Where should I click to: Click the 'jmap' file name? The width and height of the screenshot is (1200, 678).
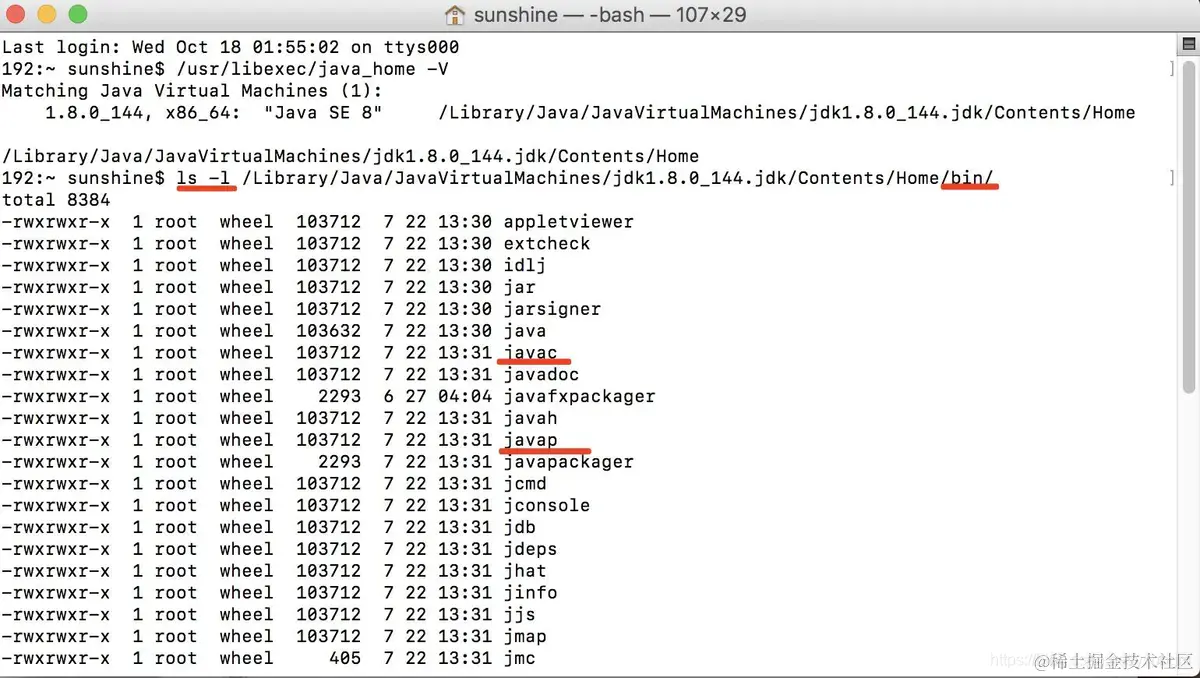[525, 637]
